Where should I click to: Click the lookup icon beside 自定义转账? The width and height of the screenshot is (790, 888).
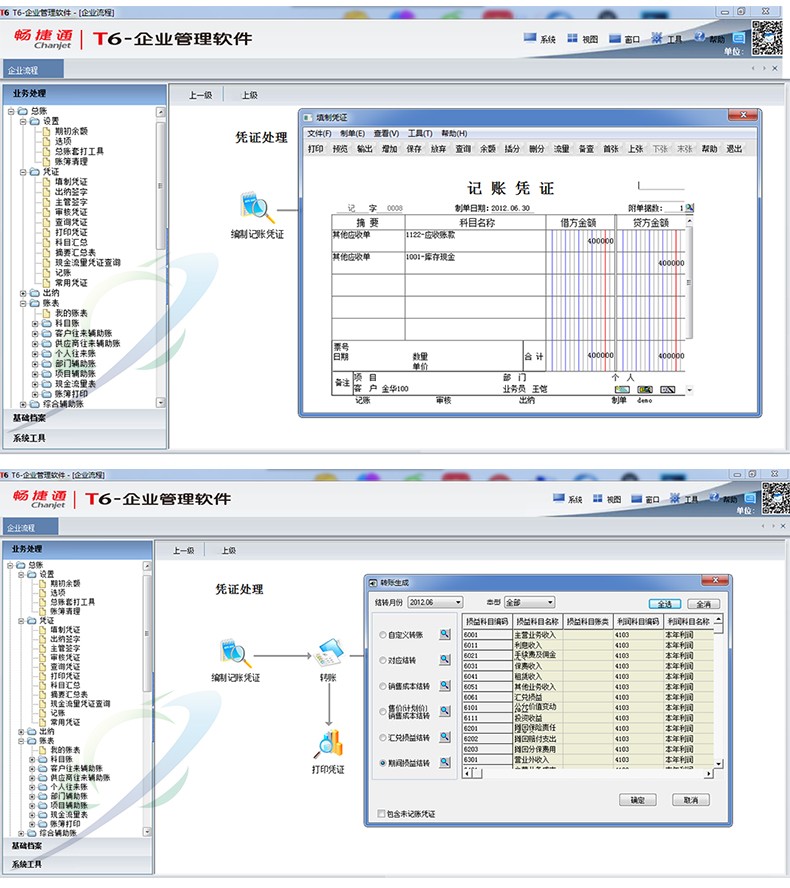click(445, 634)
